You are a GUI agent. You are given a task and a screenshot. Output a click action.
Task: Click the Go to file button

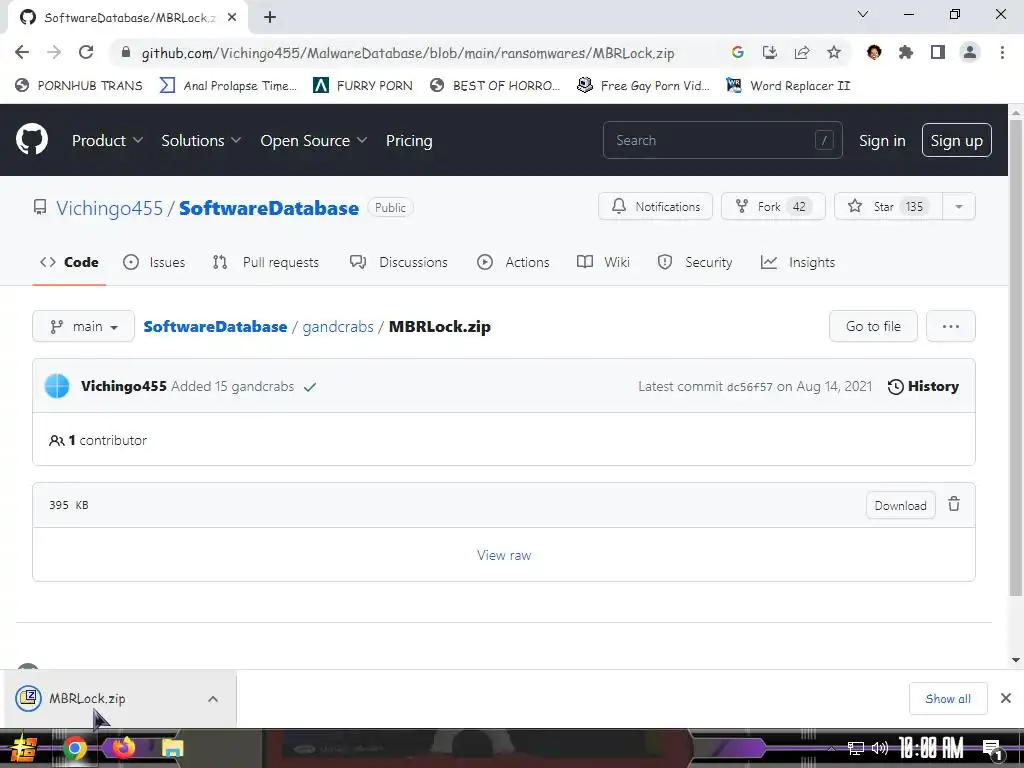click(x=873, y=326)
